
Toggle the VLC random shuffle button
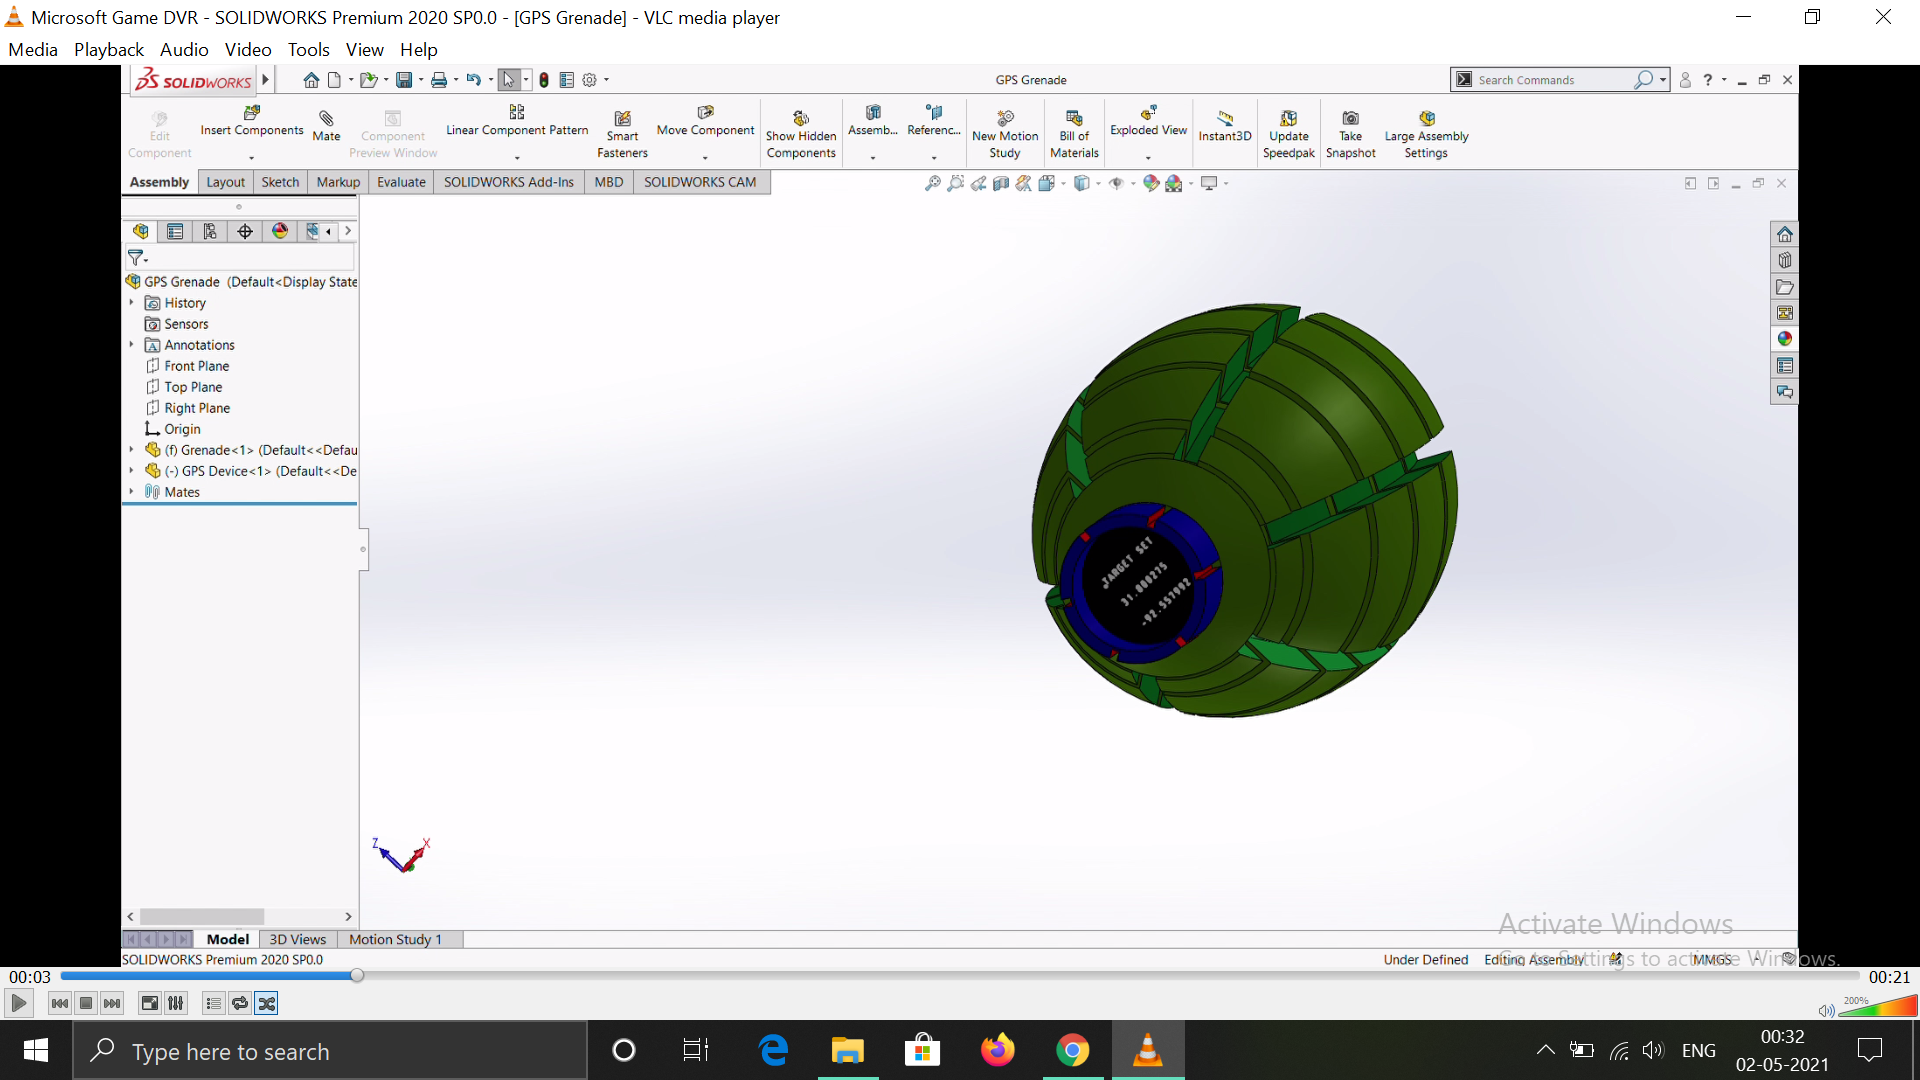point(266,1003)
